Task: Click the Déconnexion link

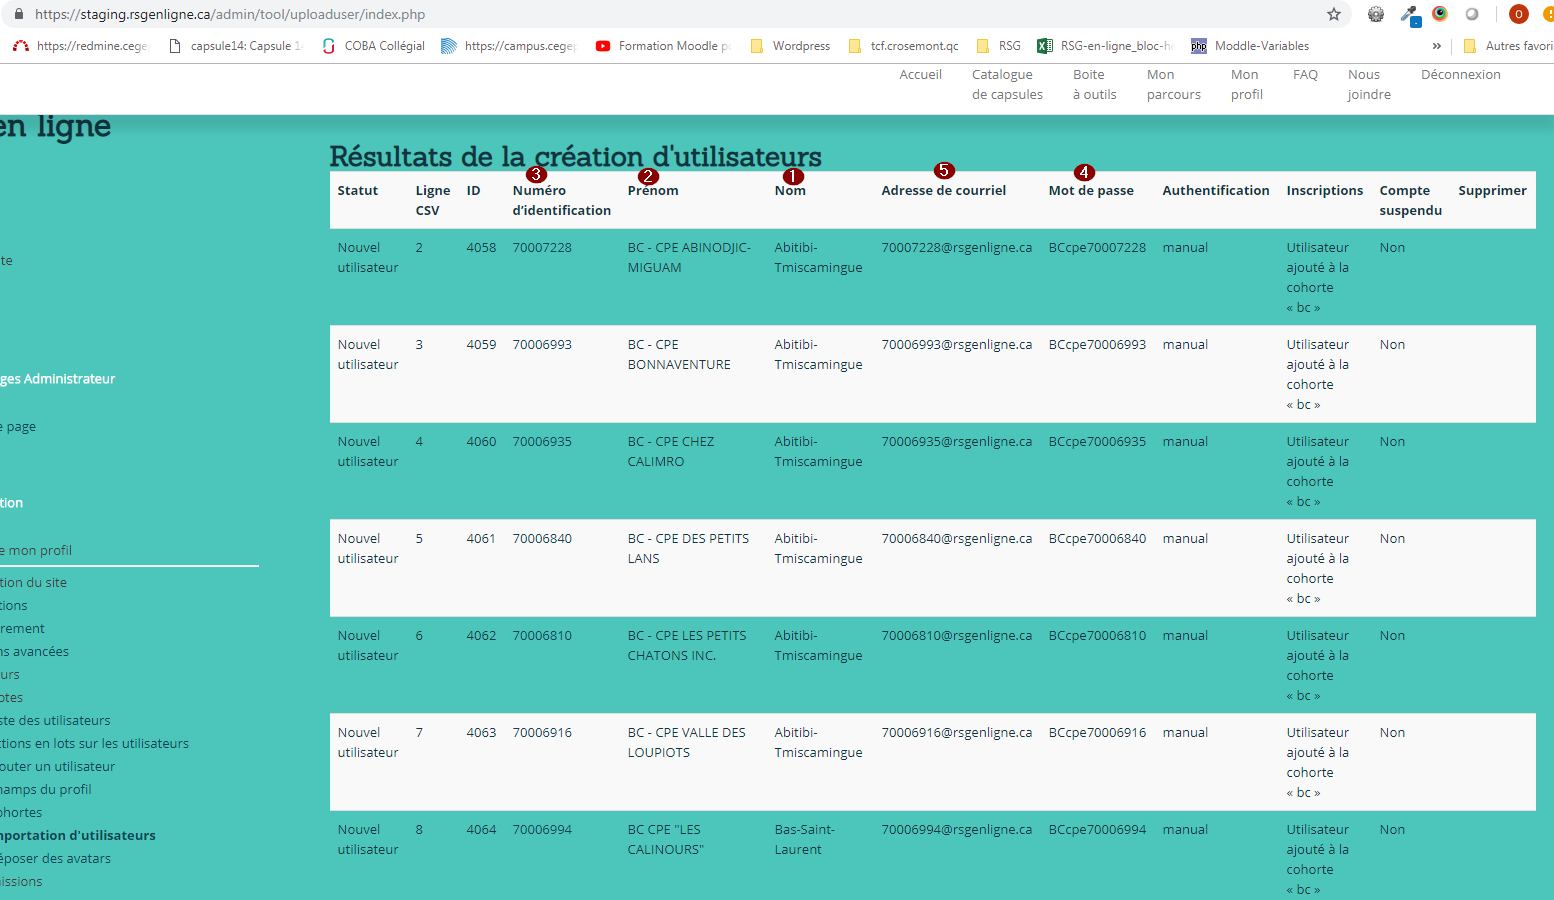Action: click(x=1460, y=75)
